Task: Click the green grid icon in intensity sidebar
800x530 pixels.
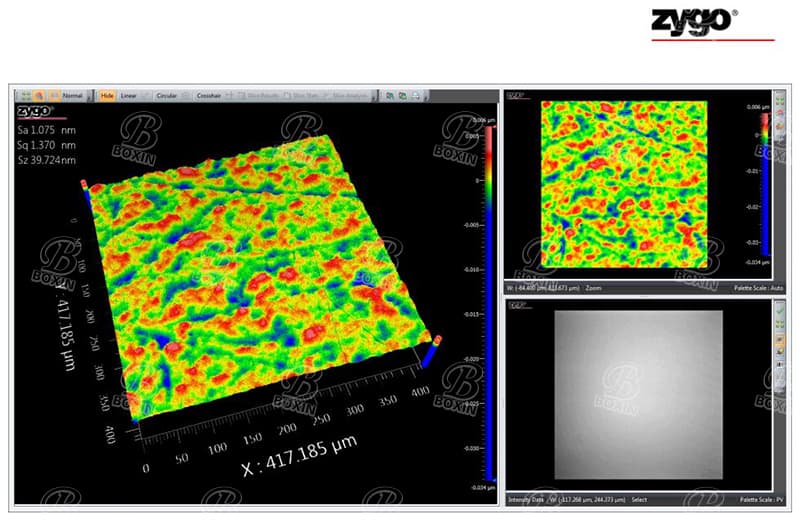Action: tap(780, 324)
